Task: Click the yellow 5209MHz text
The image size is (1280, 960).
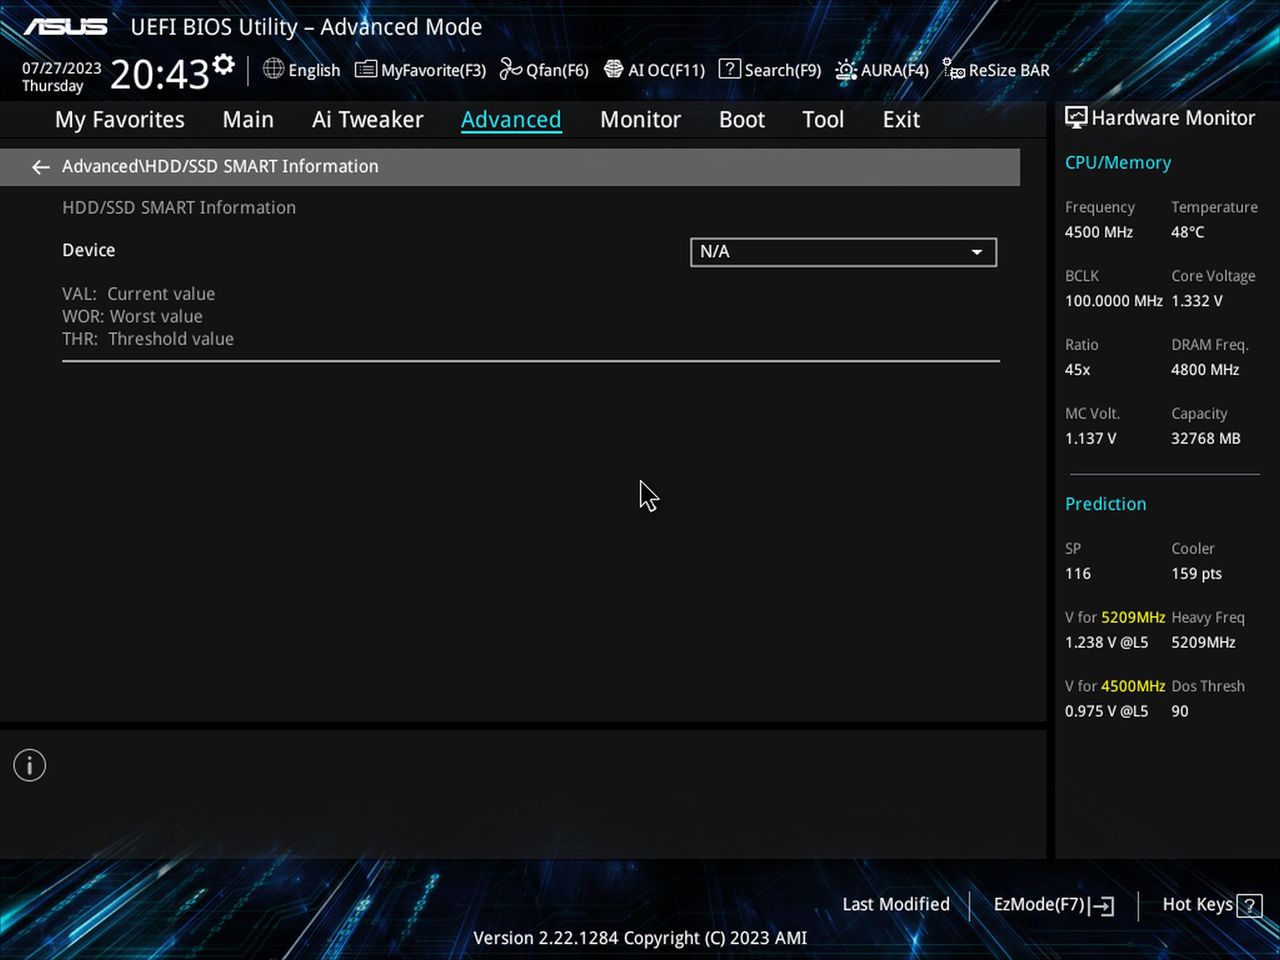Action: pyautogui.click(x=1133, y=617)
